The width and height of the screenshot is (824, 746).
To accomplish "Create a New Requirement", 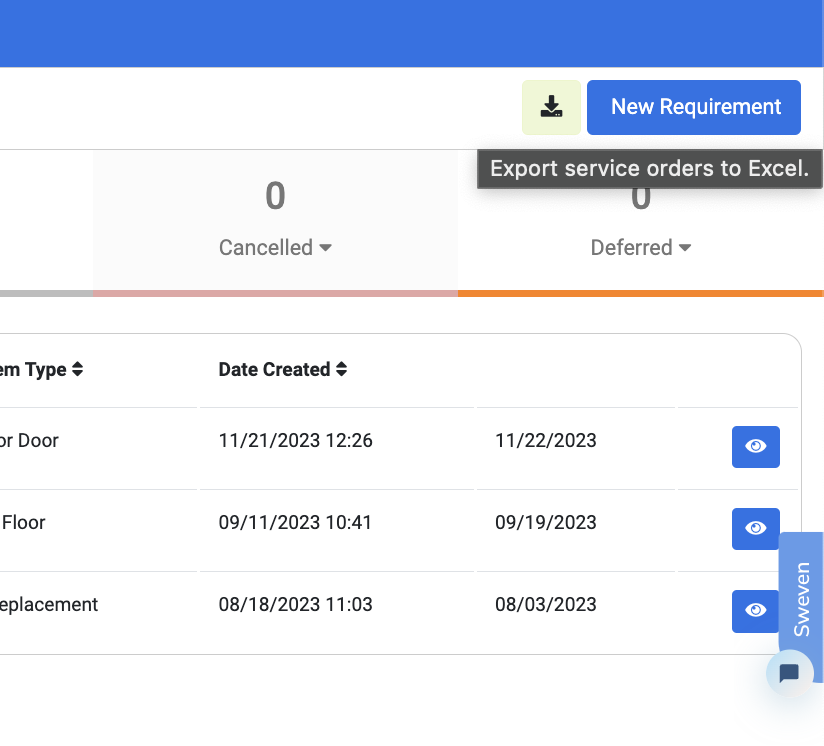I will (694, 107).
